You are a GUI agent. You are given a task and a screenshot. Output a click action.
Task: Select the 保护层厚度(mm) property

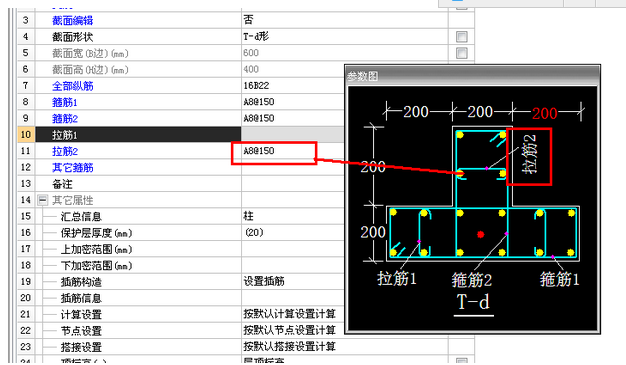coord(96,233)
